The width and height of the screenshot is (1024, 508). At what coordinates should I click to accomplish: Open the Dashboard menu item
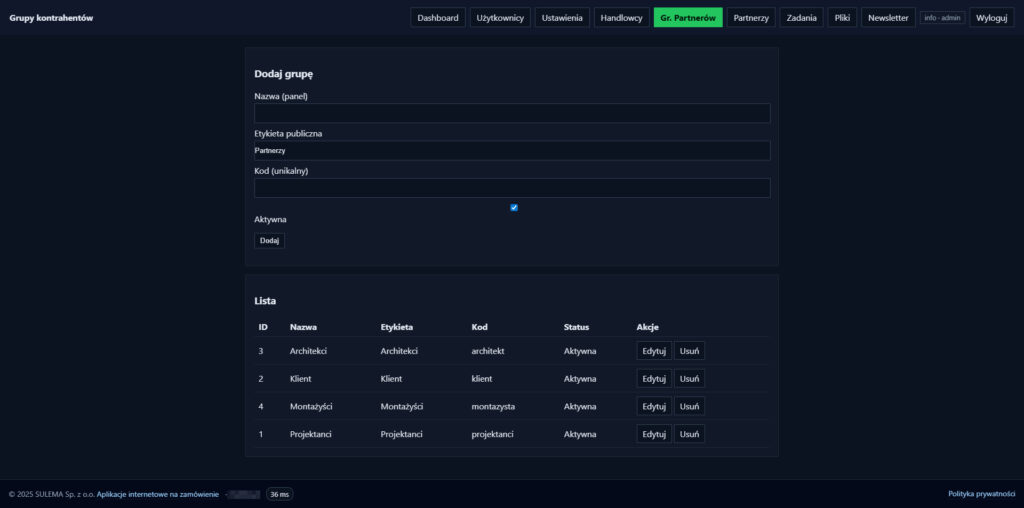tap(438, 18)
